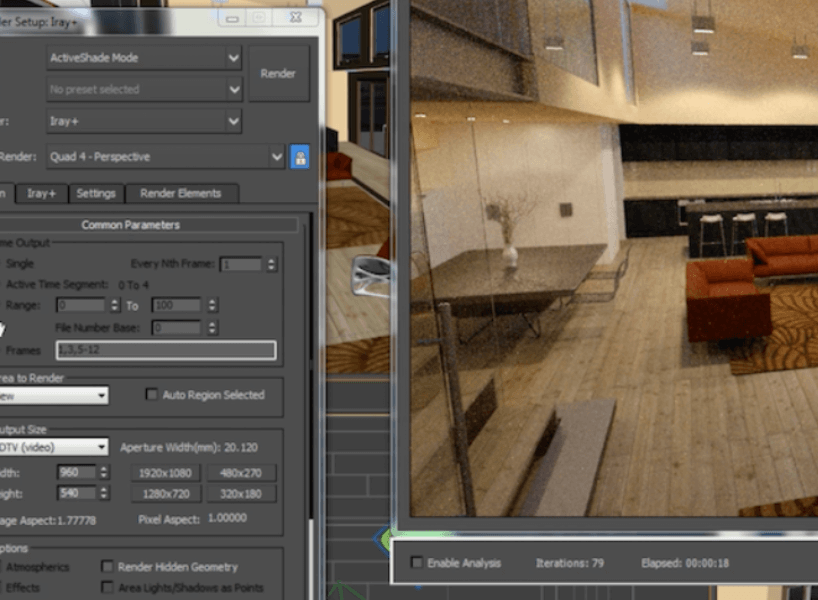Click the Width field showing 960
The height and width of the screenshot is (600, 818).
tap(76, 473)
